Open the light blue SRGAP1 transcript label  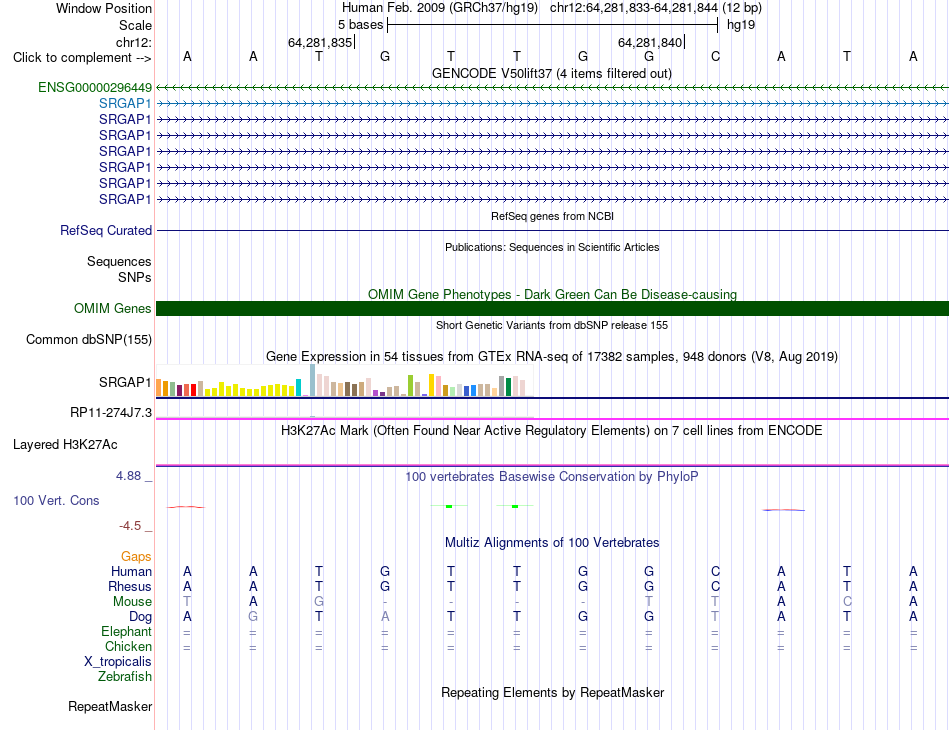[125, 104]
